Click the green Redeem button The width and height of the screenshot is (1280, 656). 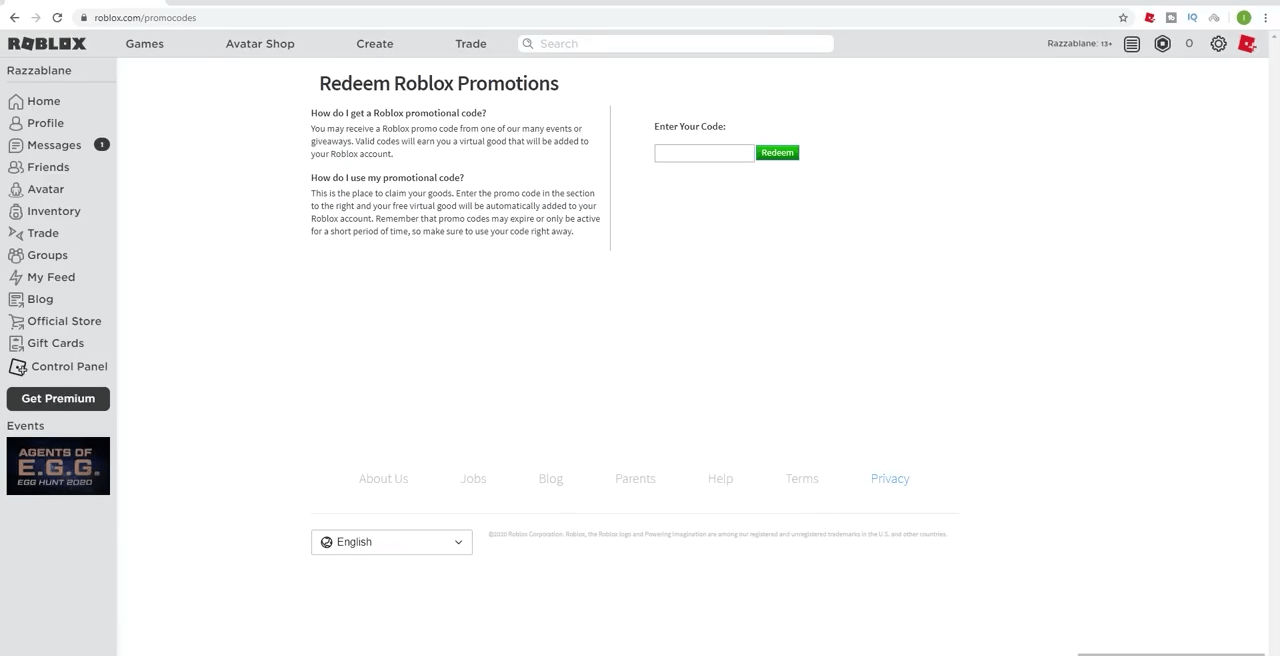[x=777, y=153]
